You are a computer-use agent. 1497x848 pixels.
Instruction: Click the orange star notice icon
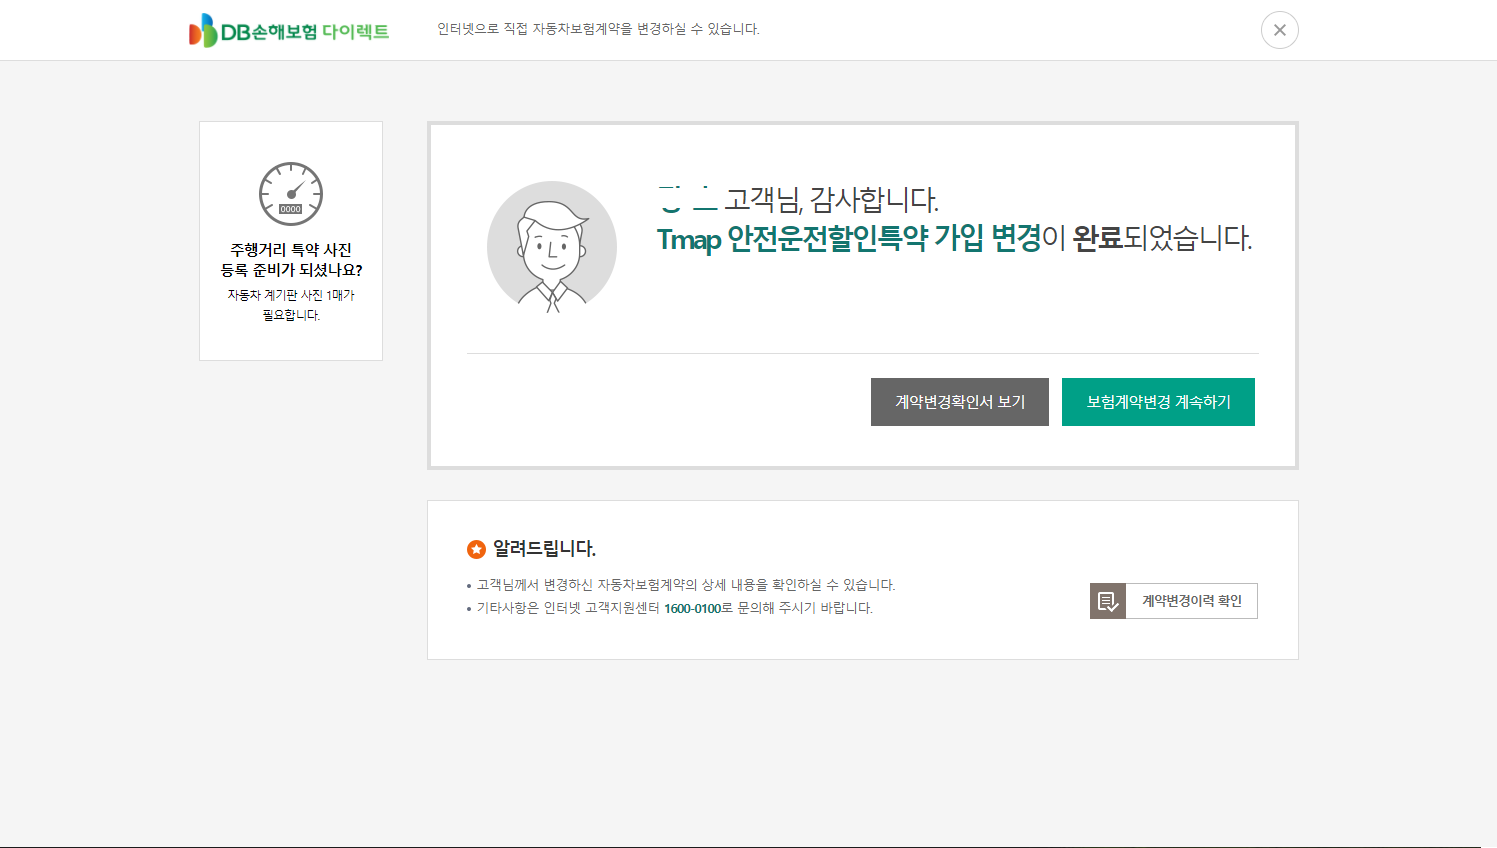tap(476, 549)
